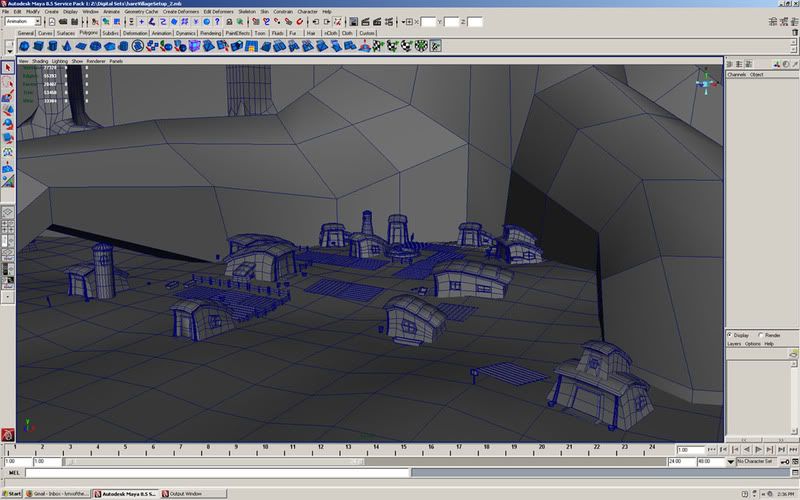Click the save scene disk icon

(x=75, y=22)
